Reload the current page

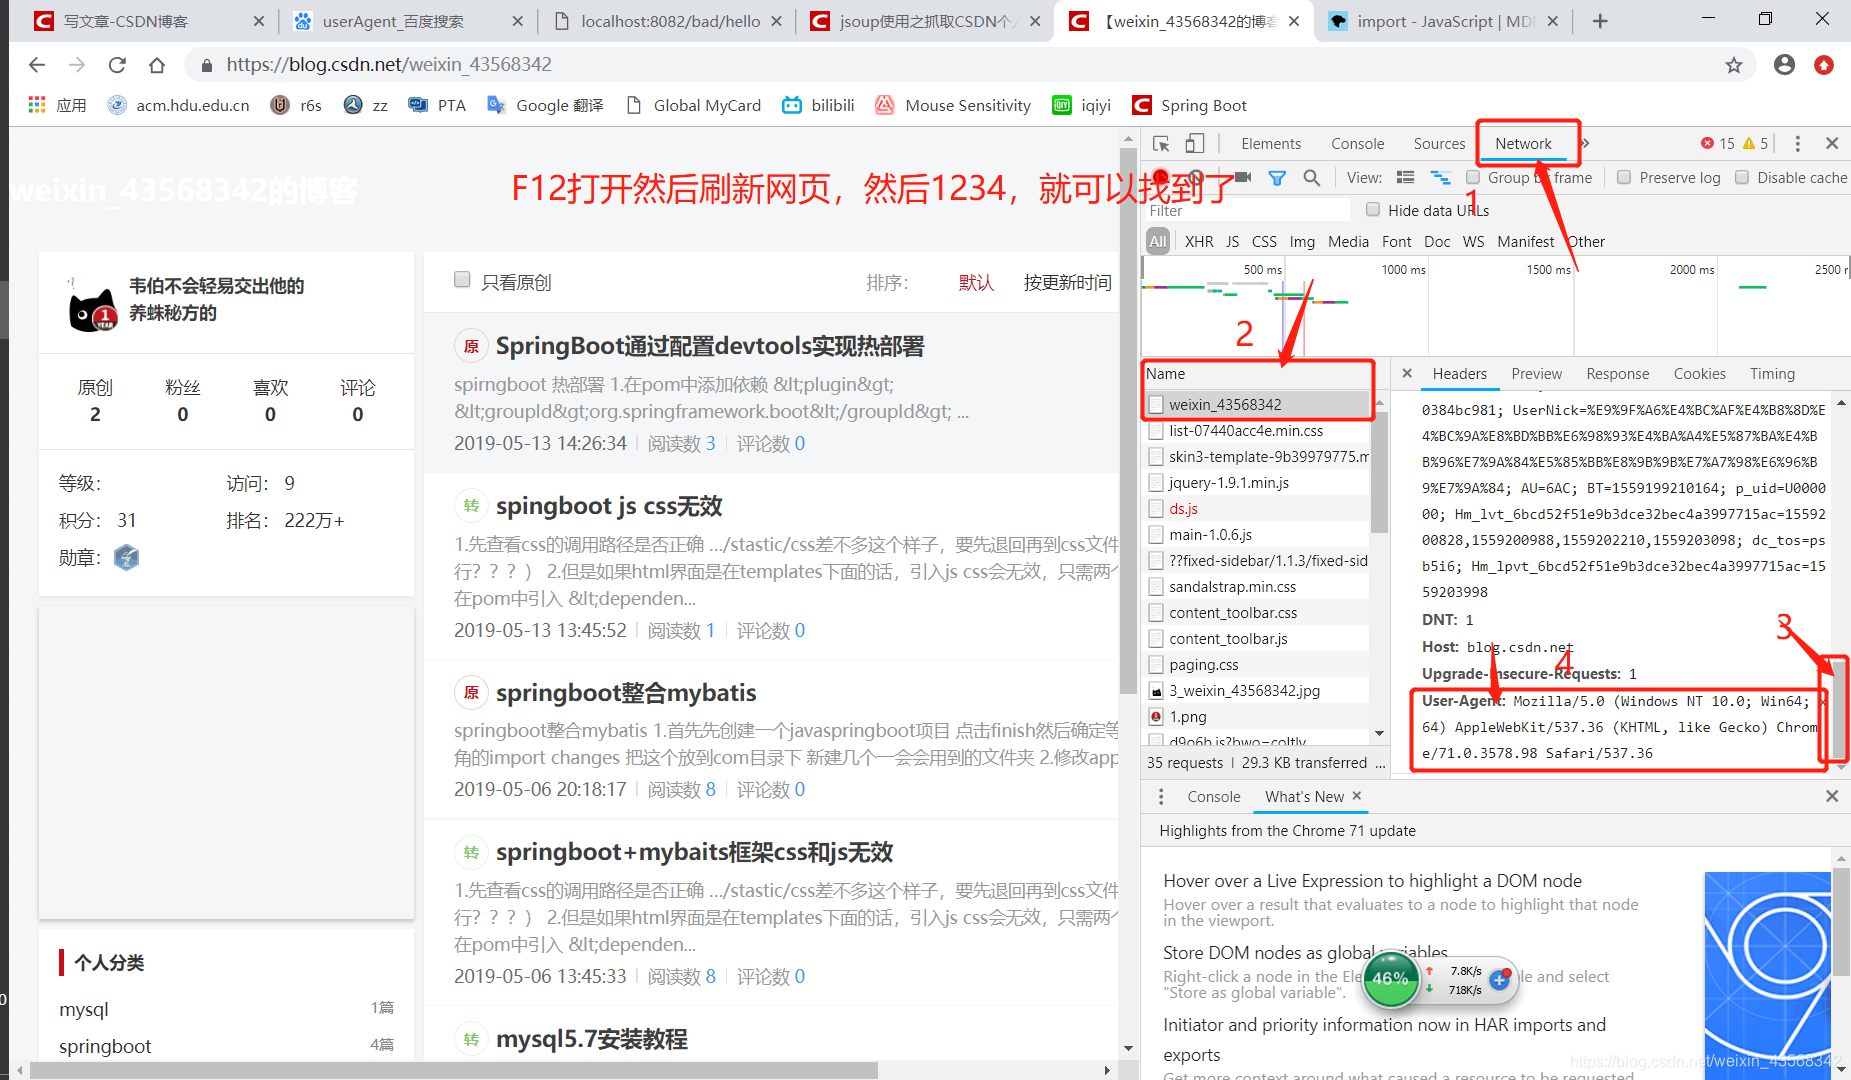coord(117,65)
